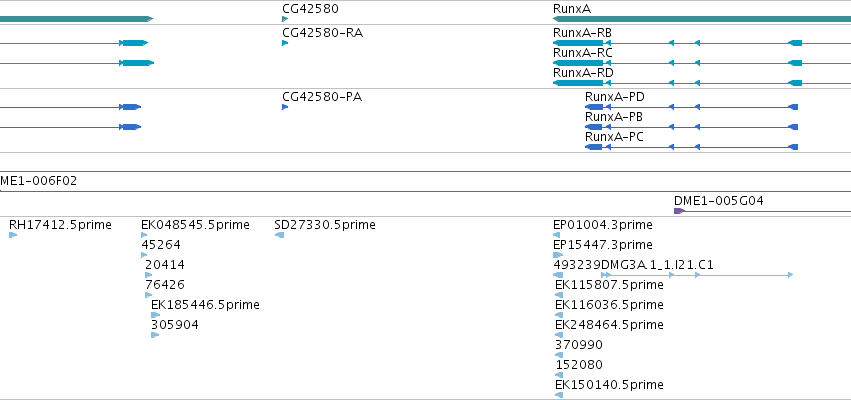Select the DME1-005G04 clone marker
Viewport: 851px width, 400px height.
[763, 211]
